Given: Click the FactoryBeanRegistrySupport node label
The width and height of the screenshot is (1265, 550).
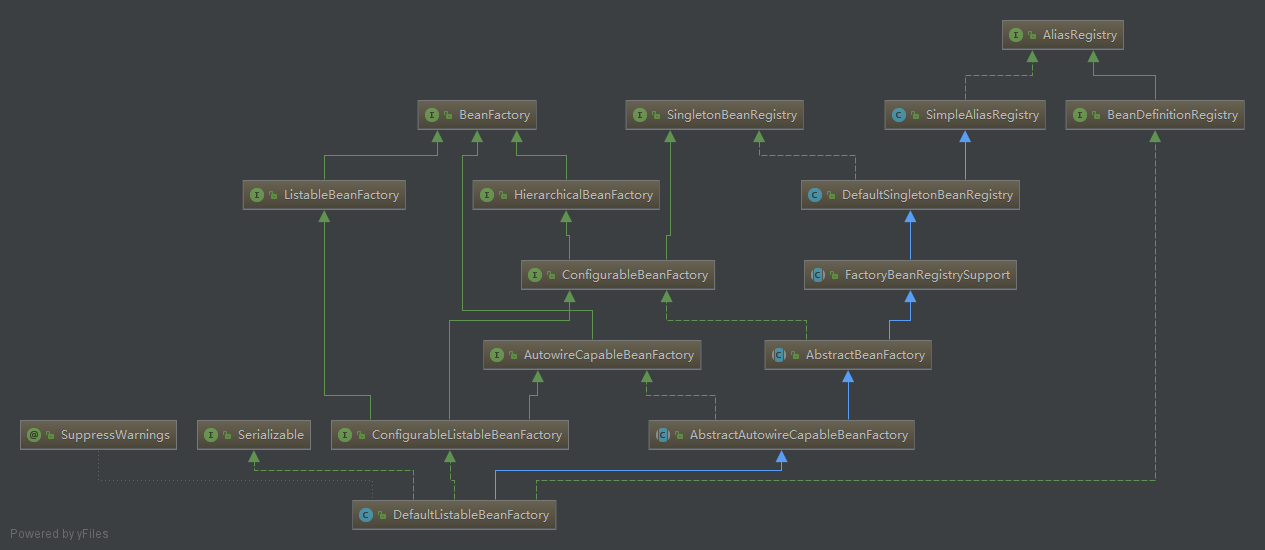Looking at the screenshot, I should (928, 275).
